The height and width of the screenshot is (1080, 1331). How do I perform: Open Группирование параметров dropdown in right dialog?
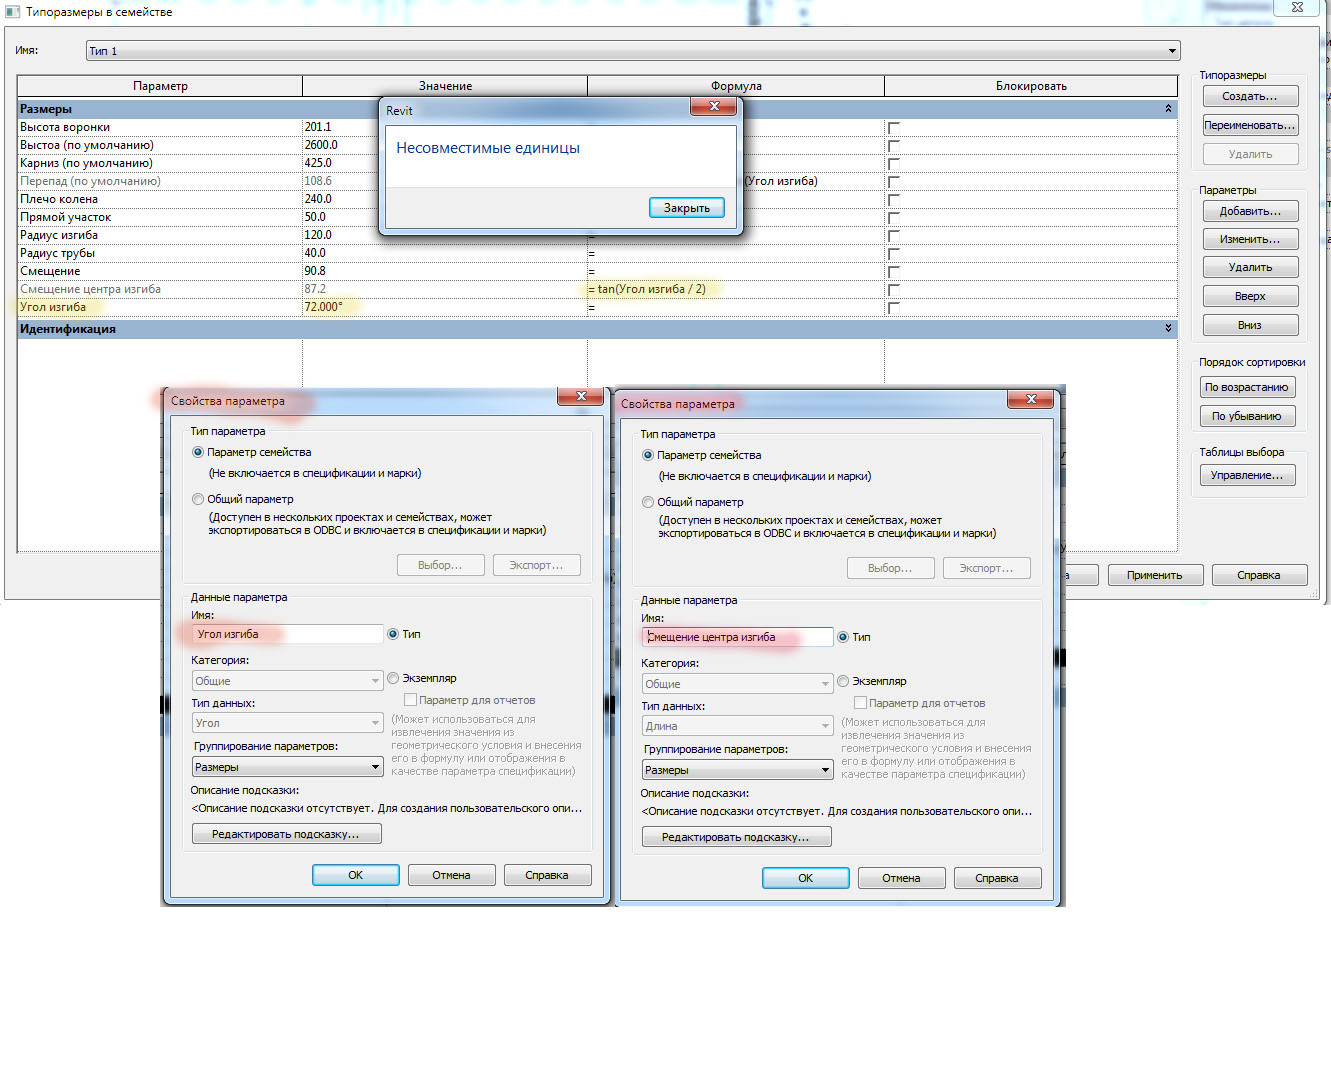coord(738,770)
